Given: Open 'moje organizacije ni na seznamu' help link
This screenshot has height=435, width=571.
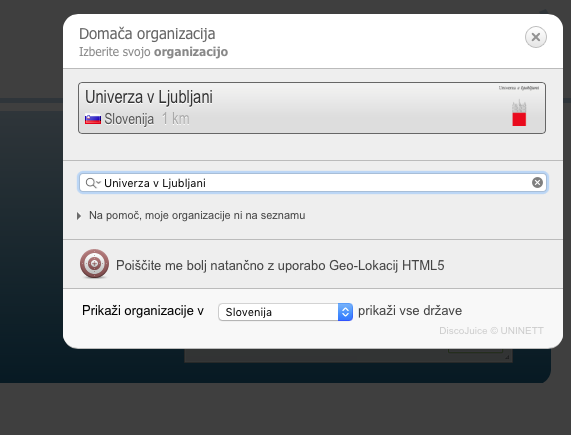Looking at the screenshot, I should tap(225, 215).
